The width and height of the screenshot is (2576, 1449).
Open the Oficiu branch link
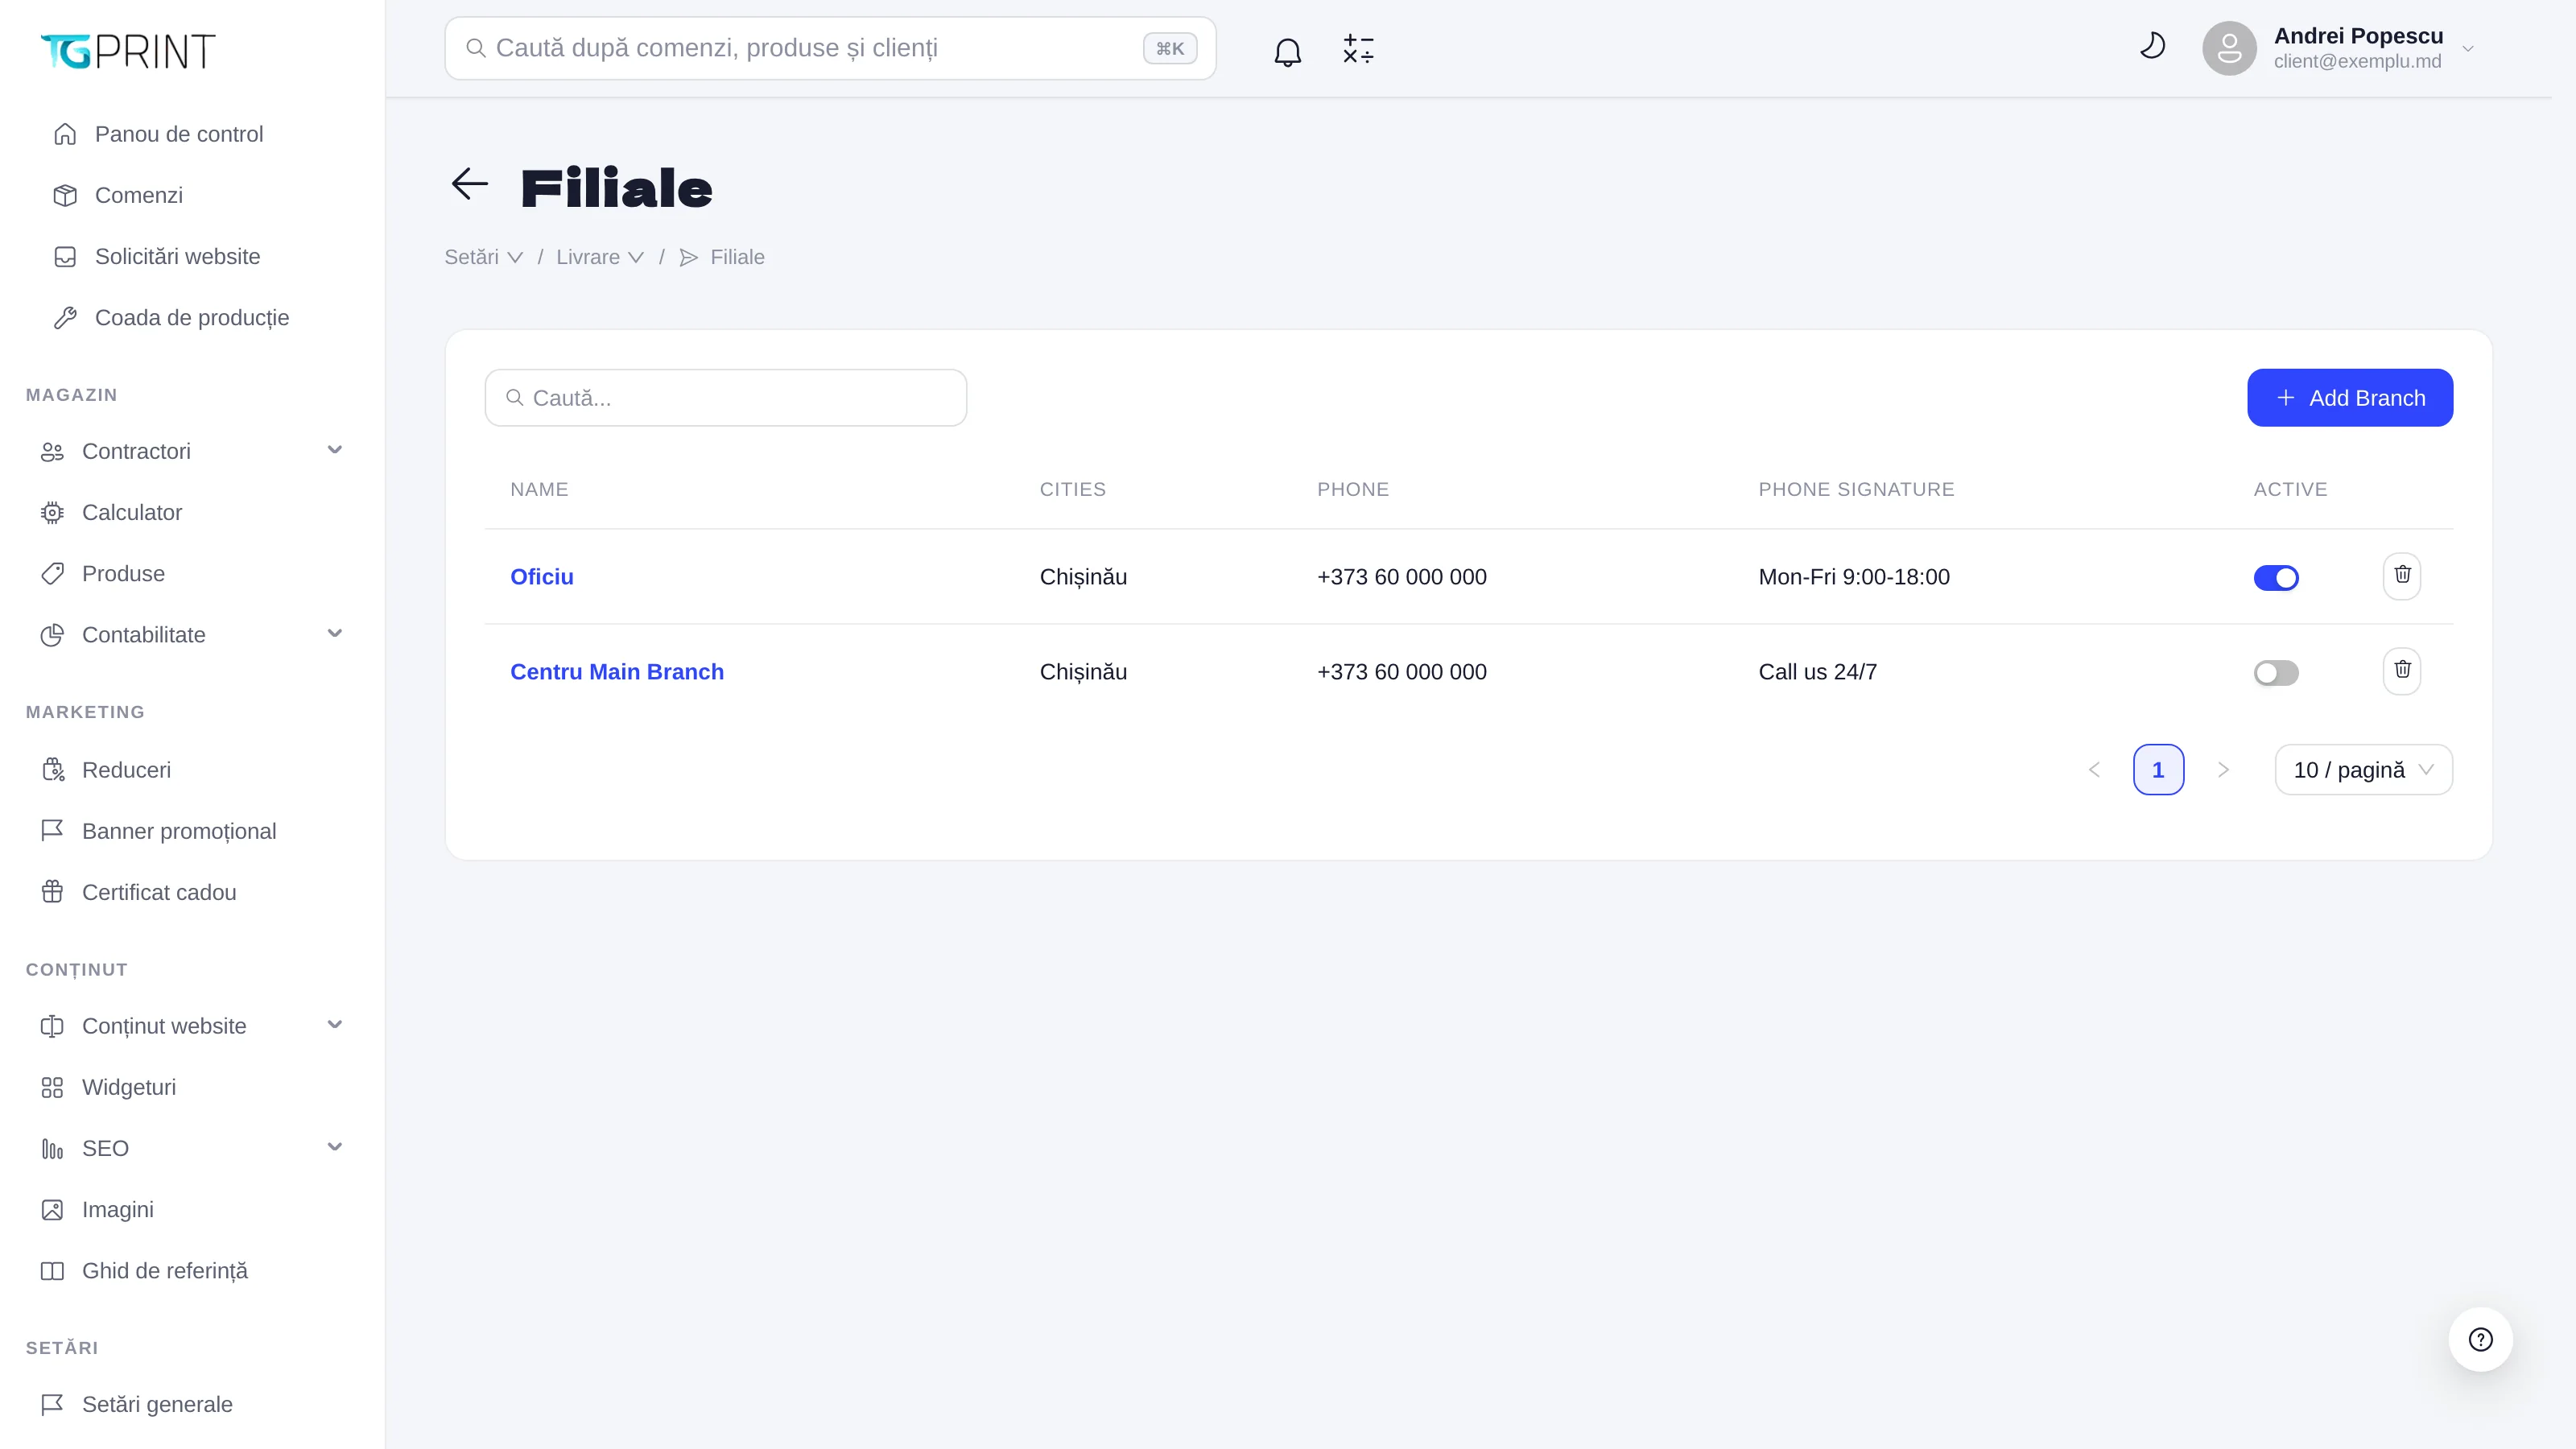pos(542,577)
